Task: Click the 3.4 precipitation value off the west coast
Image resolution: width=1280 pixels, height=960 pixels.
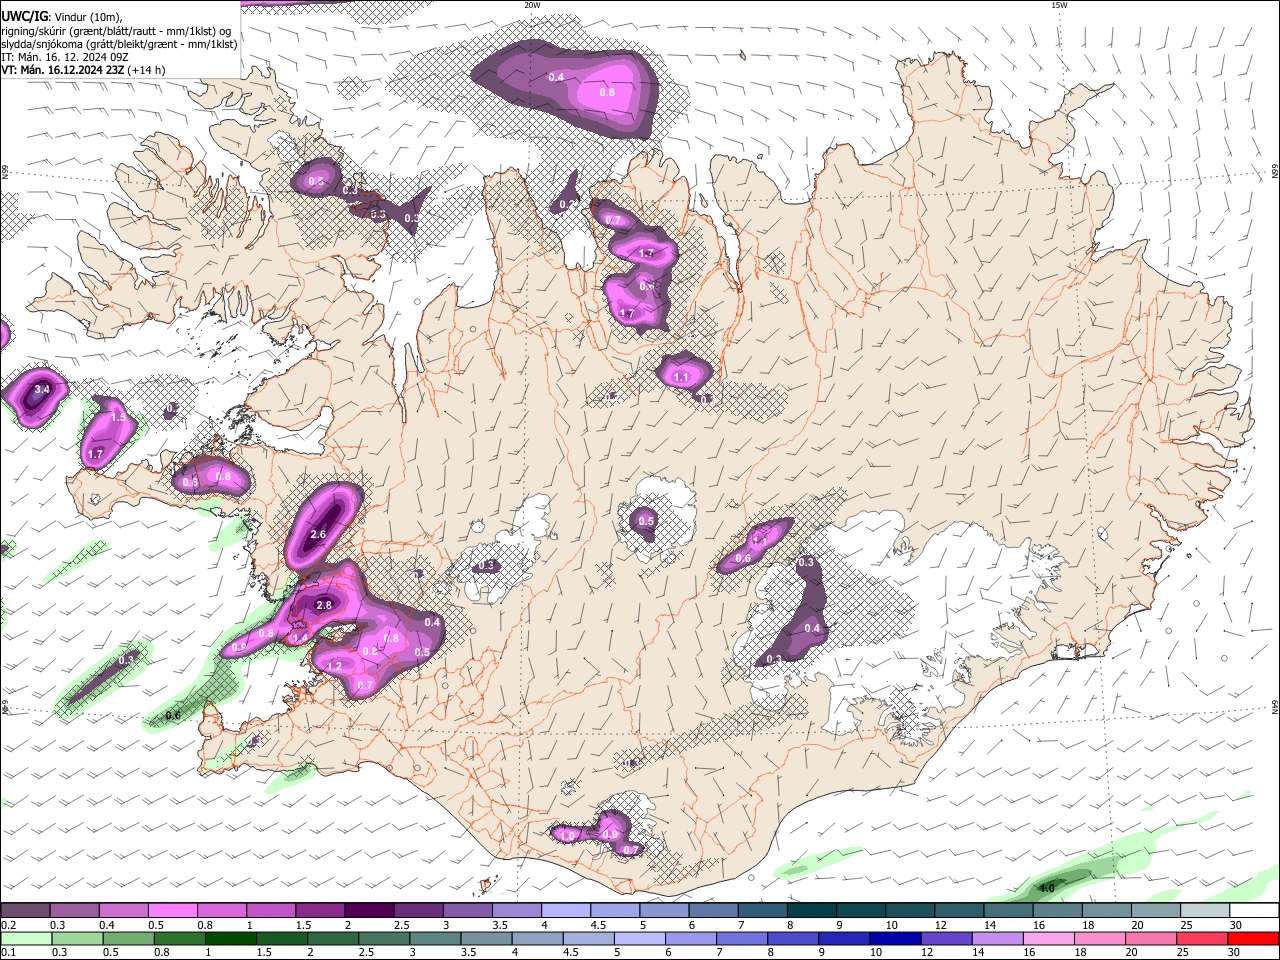Action: (x=42, y=389)
